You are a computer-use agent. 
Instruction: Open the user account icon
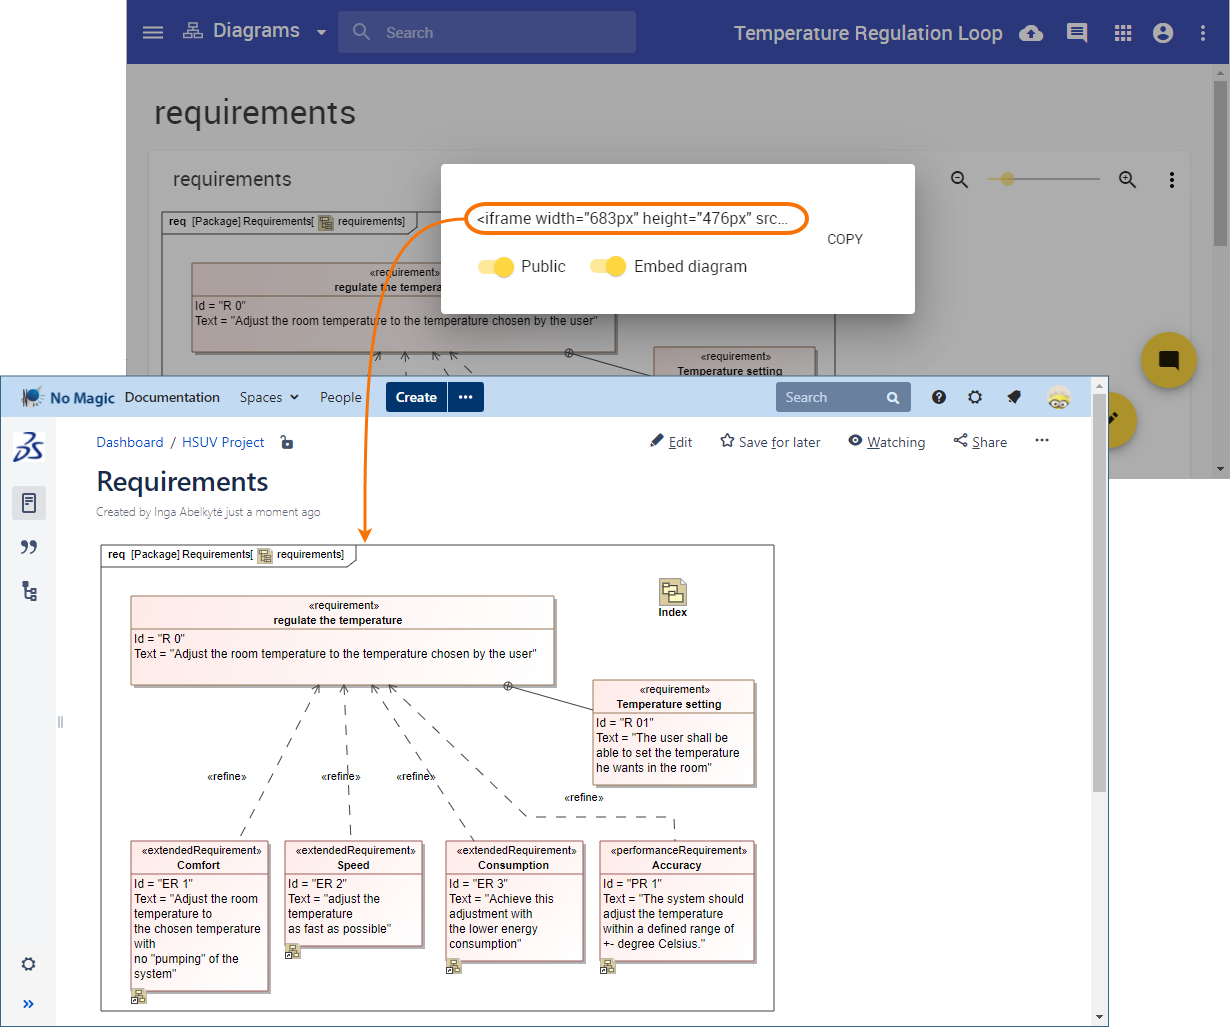click(1163, 33)
